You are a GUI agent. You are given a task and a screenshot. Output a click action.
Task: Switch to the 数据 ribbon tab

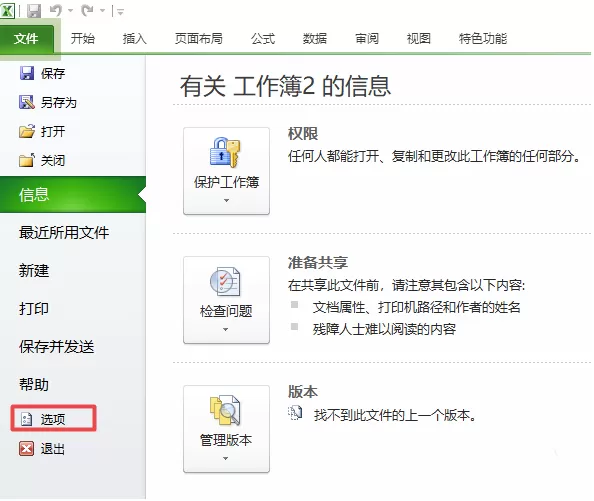(315, 38)
